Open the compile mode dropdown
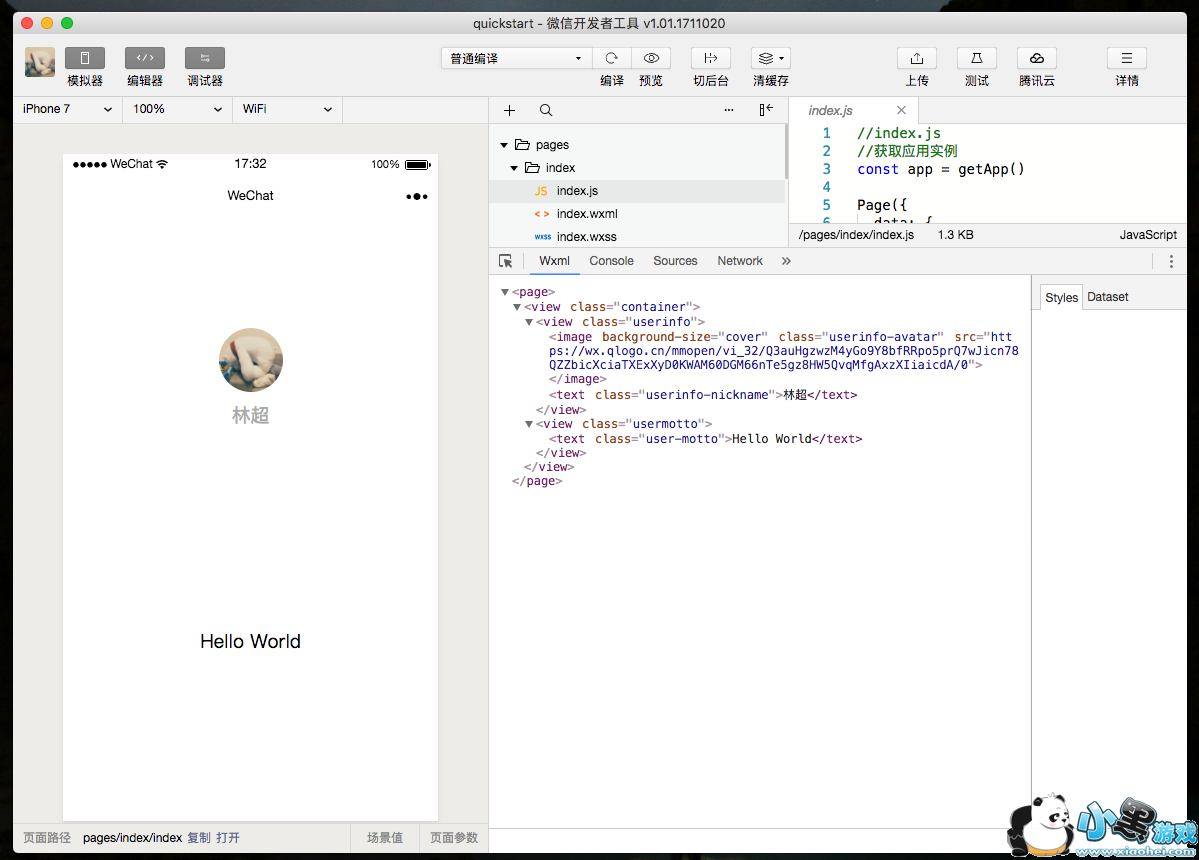1199x860 pixels. click(516, 58)
